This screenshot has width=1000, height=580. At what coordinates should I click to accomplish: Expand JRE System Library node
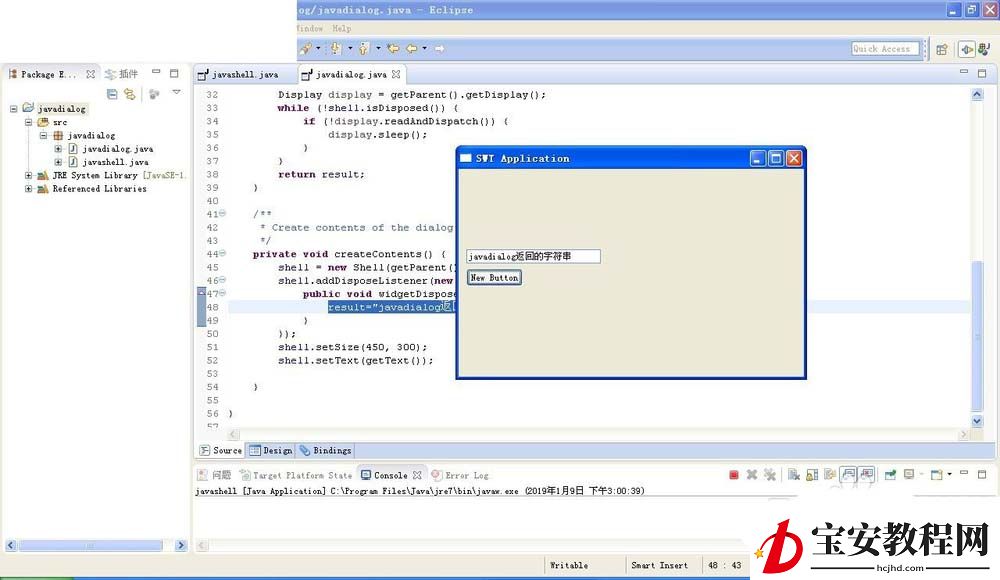29,175
